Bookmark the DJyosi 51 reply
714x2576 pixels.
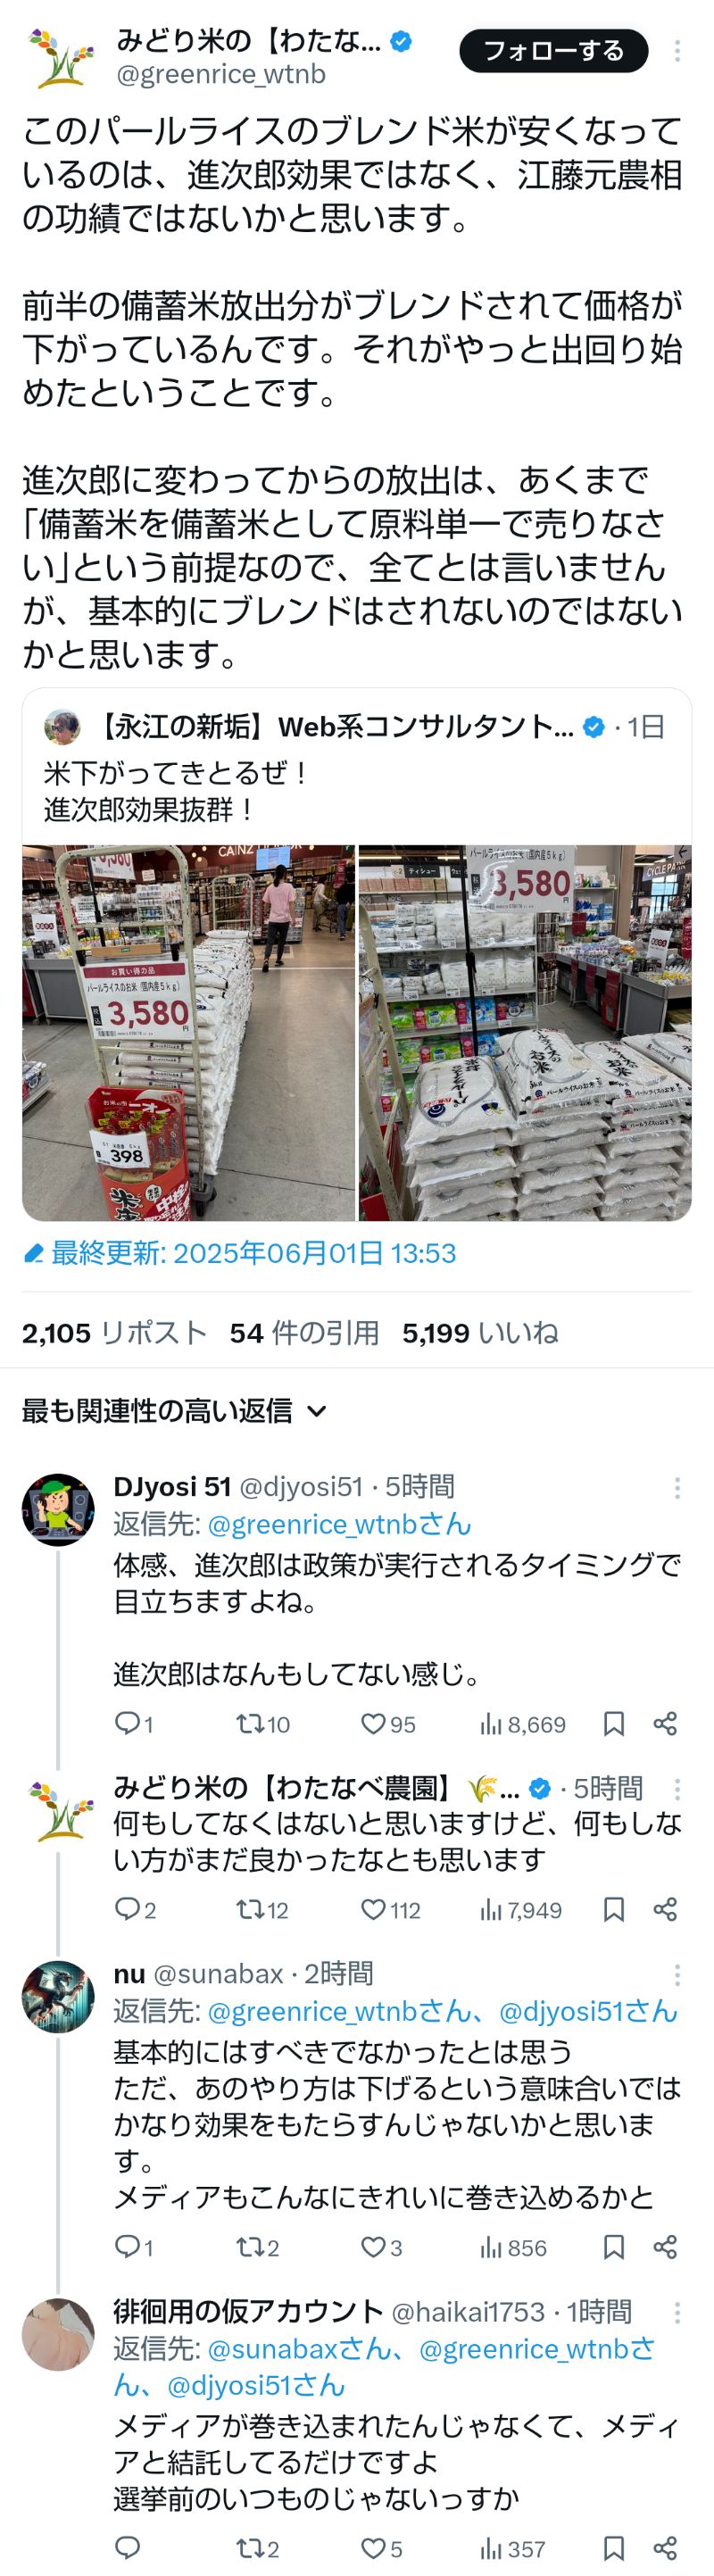tap(614, 1723)
